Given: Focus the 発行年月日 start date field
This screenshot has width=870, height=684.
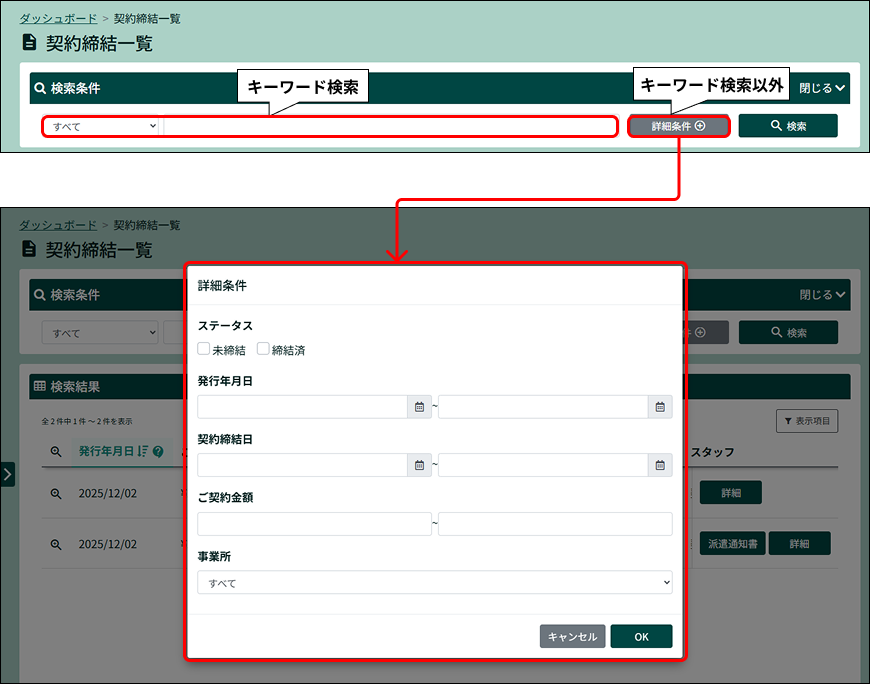Looking at the screenshot, I should (x=302, y=407).
